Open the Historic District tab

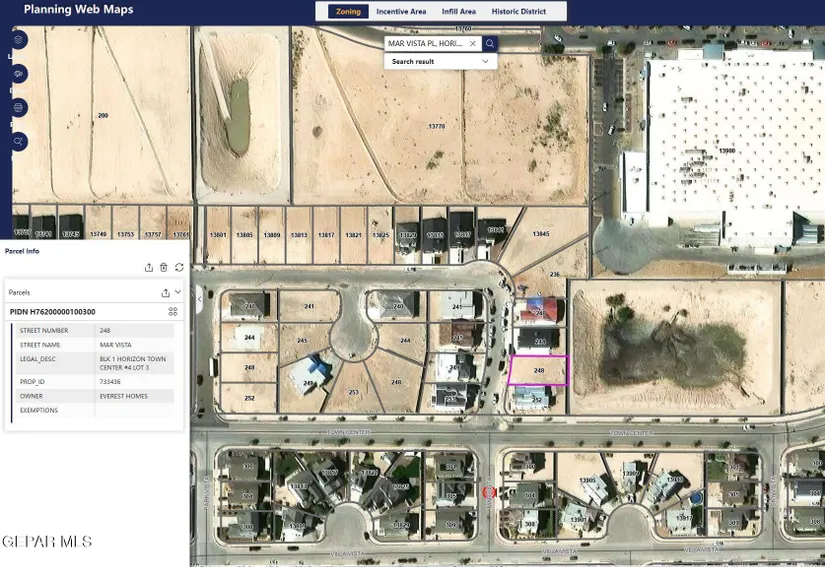(x=519, y=12)
